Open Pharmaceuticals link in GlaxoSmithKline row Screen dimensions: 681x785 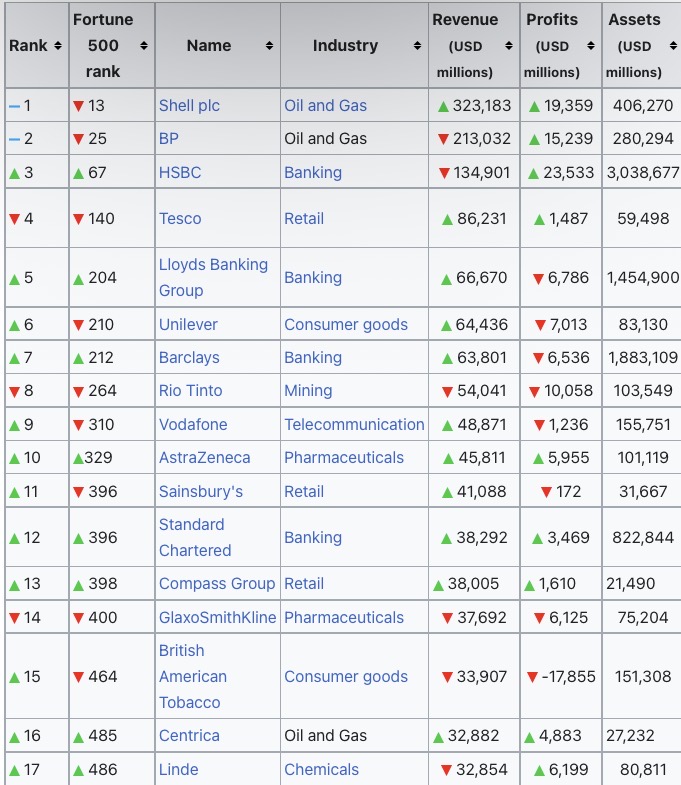pos(344,618)
